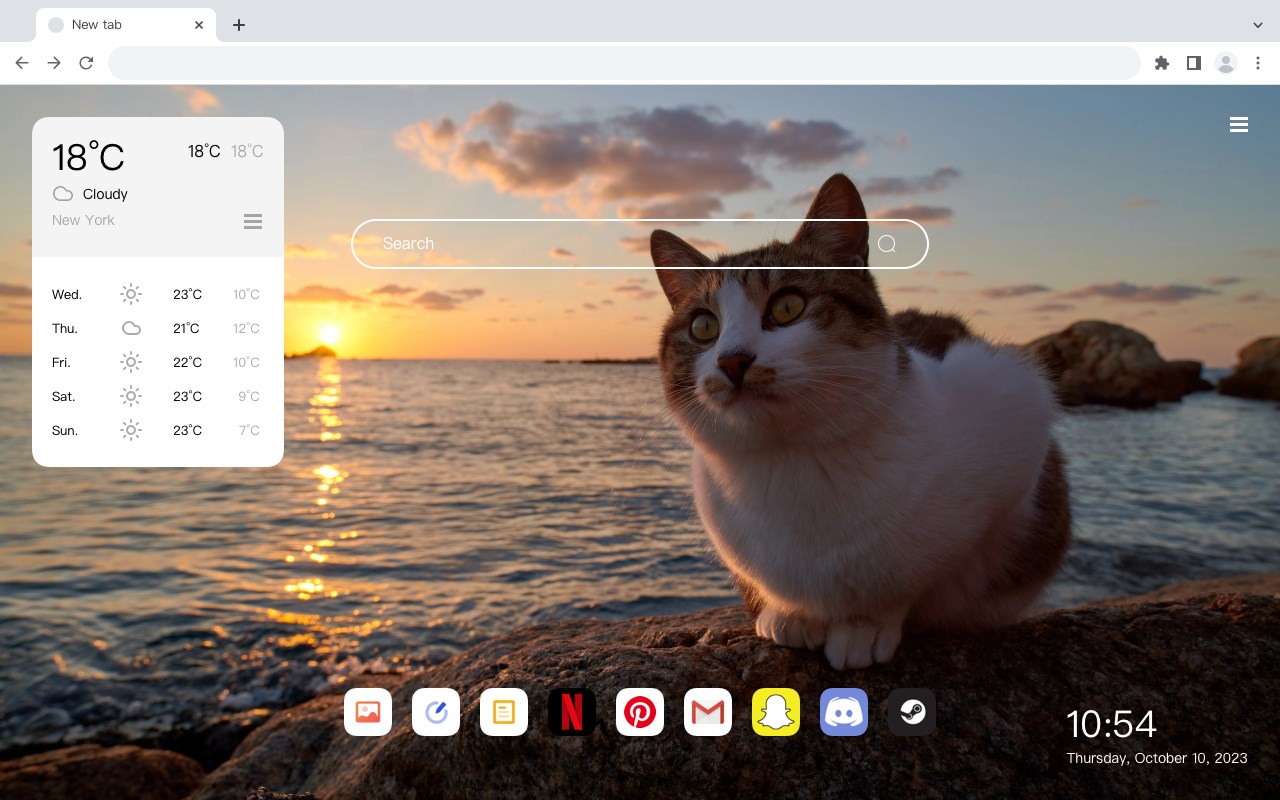This screenshot has height=800, width=1280.
Task: Click the sun icon in the Sat. row
Action: point(131,396)
